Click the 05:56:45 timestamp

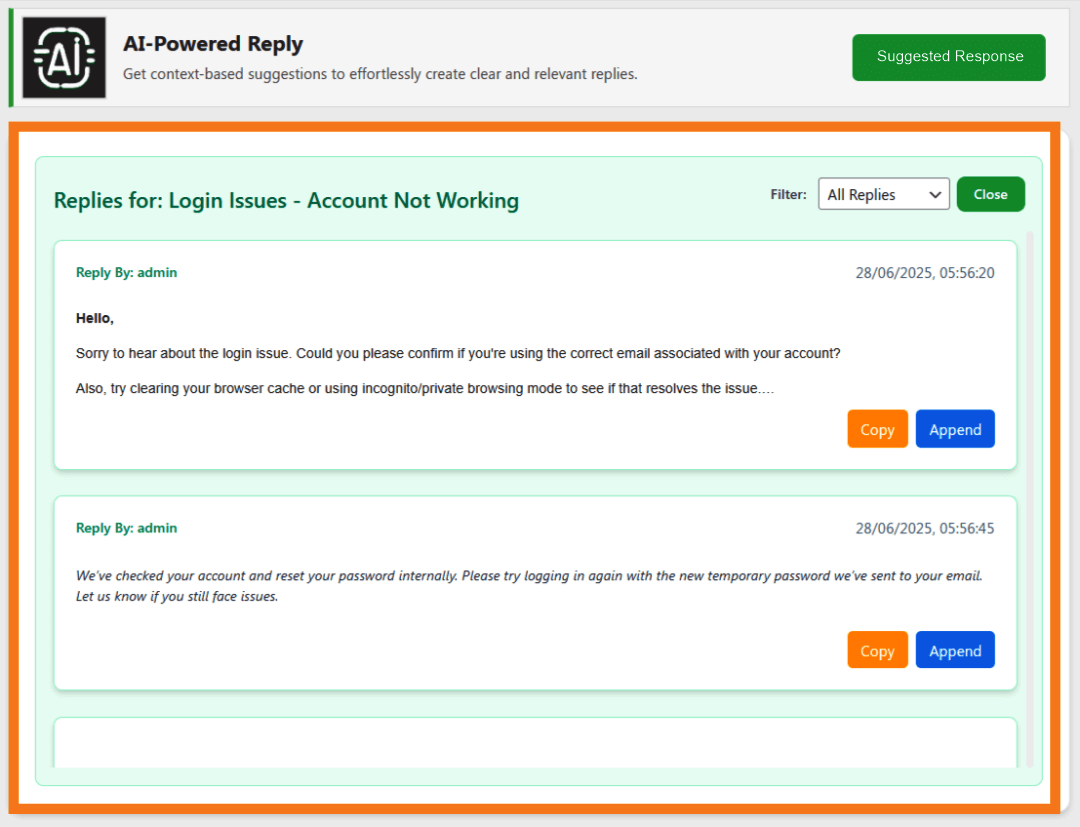[924, 529]
